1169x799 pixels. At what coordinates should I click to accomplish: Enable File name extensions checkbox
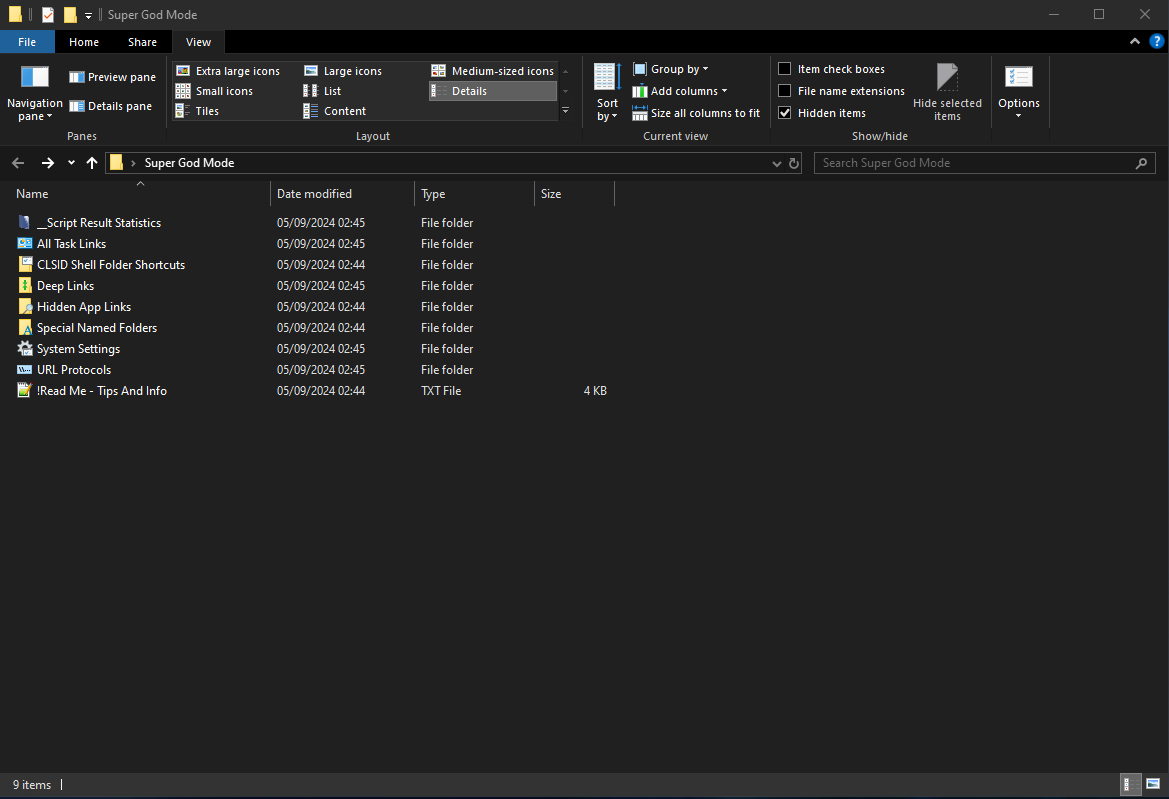pyautogui.click(x=784, y=91)
